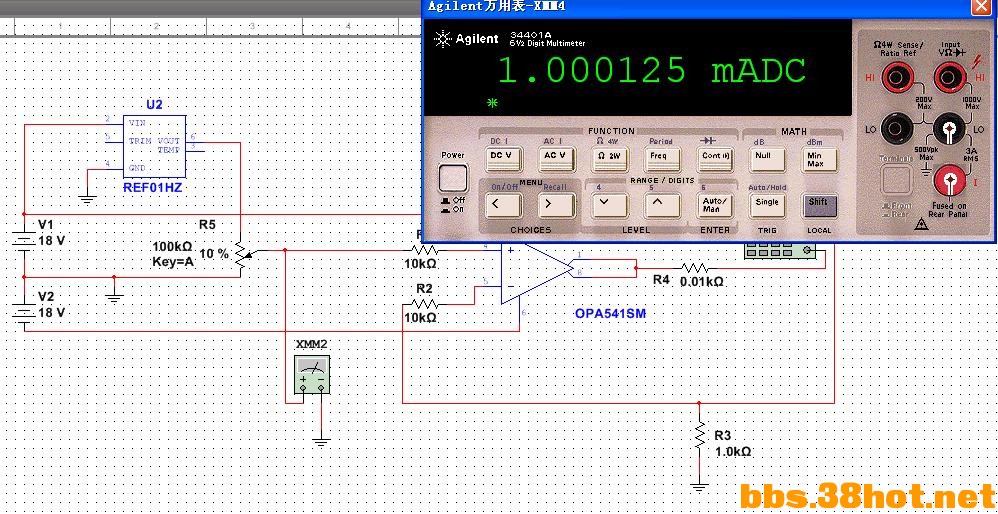Click the 10 % potentiometer setting
998x514 pixels.
point(214,254)
